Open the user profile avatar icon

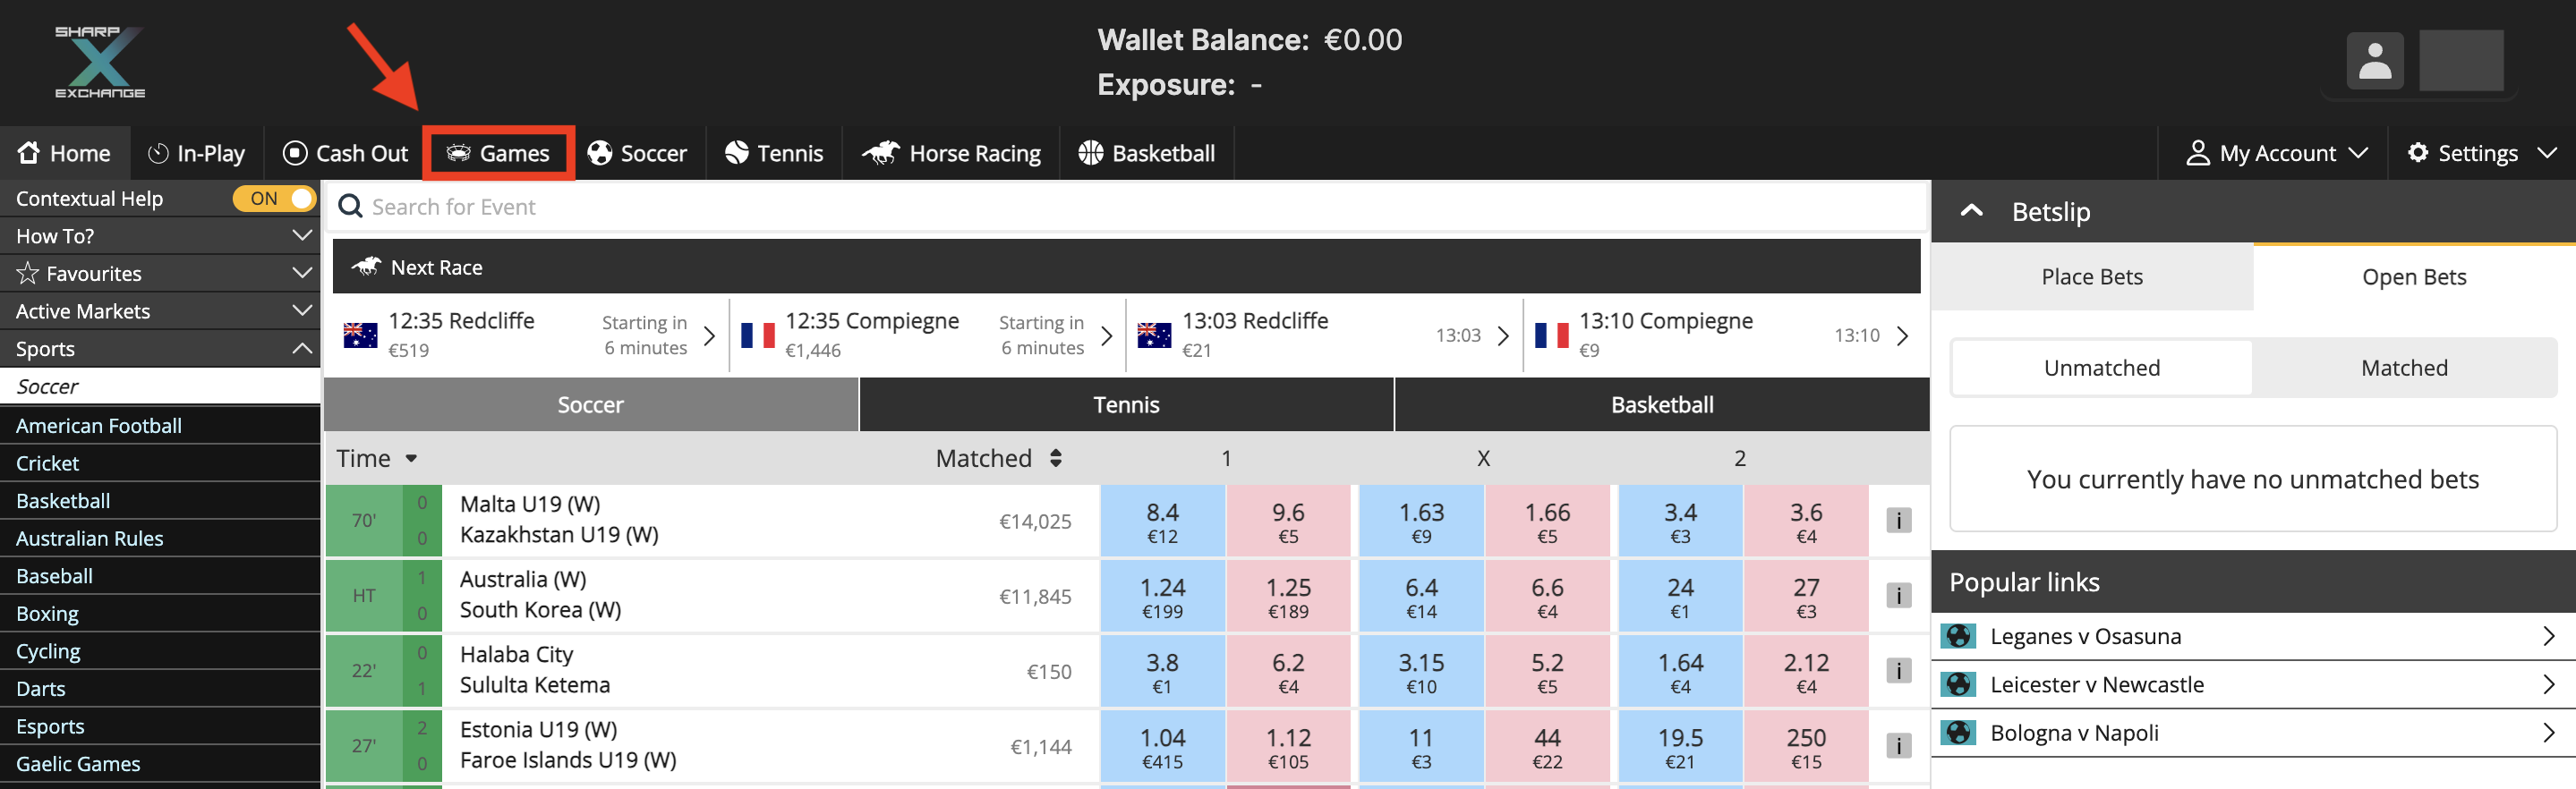[2374, 62]
